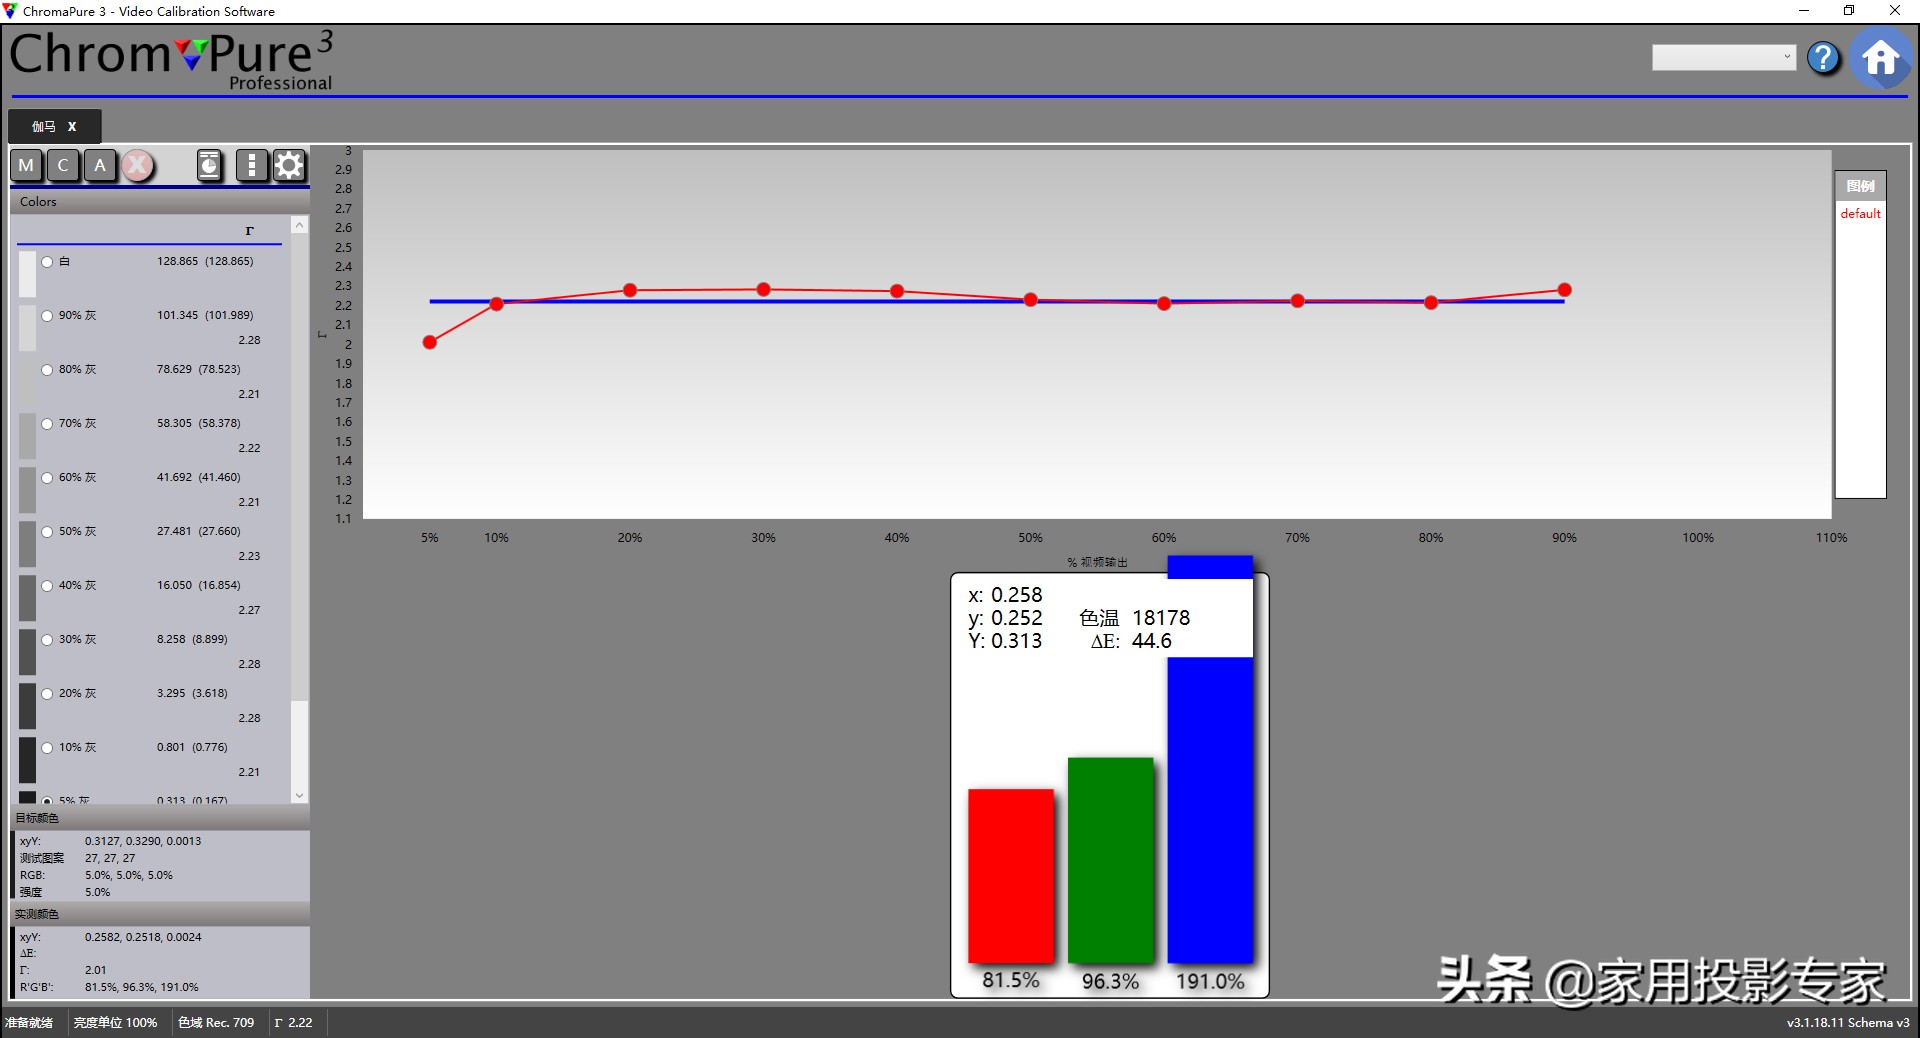This screenshot has width=1920, height=1038.
Task: Select the 40% 灰 radio button
Action: [47, 586]
